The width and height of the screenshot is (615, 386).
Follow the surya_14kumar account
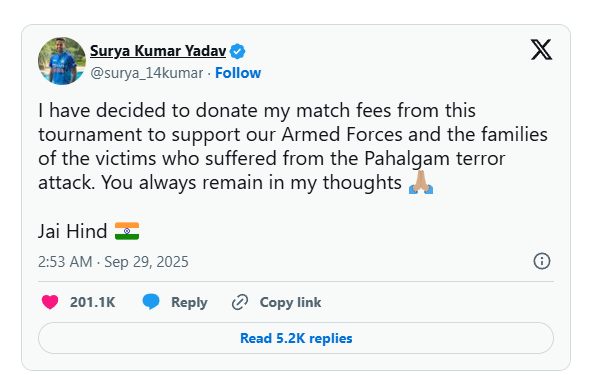[238, 73]
